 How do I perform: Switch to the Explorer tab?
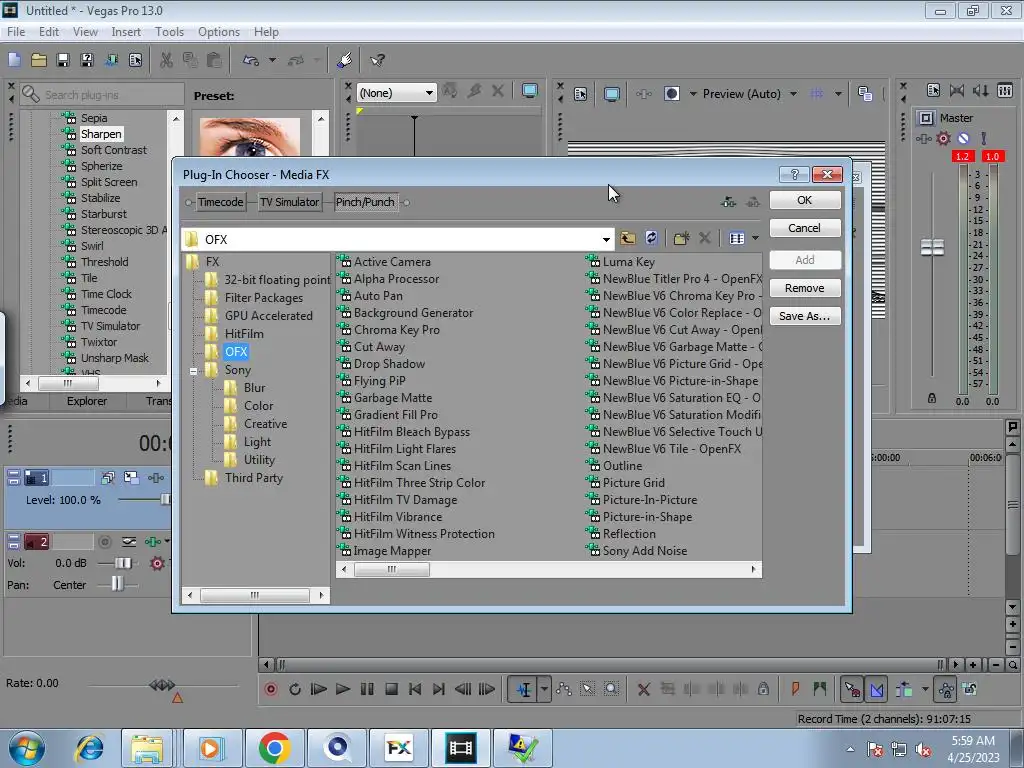coord(87,401)
